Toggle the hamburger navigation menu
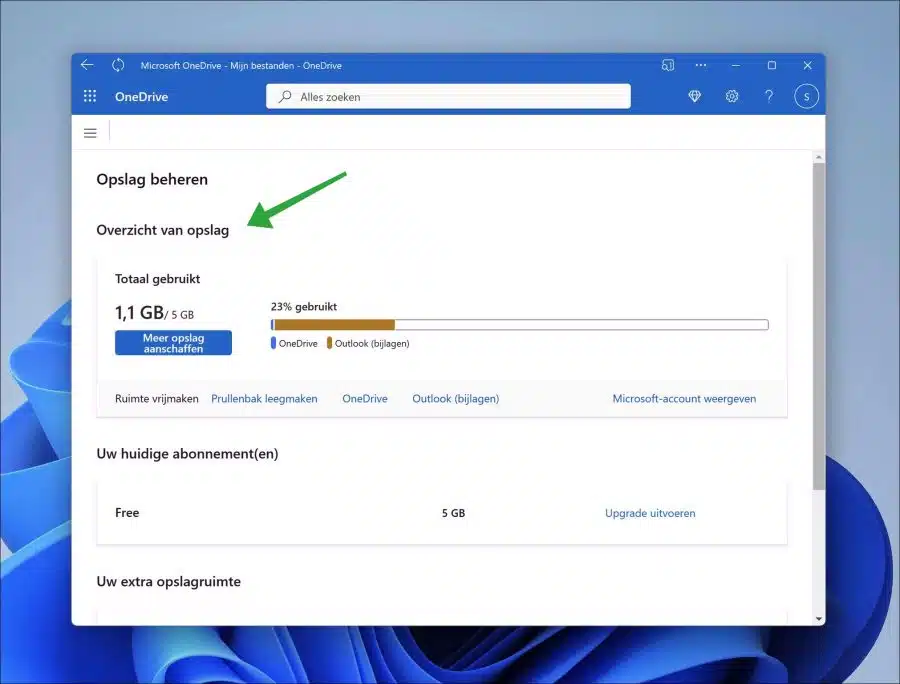900x684 pixels. coord(90,133)
